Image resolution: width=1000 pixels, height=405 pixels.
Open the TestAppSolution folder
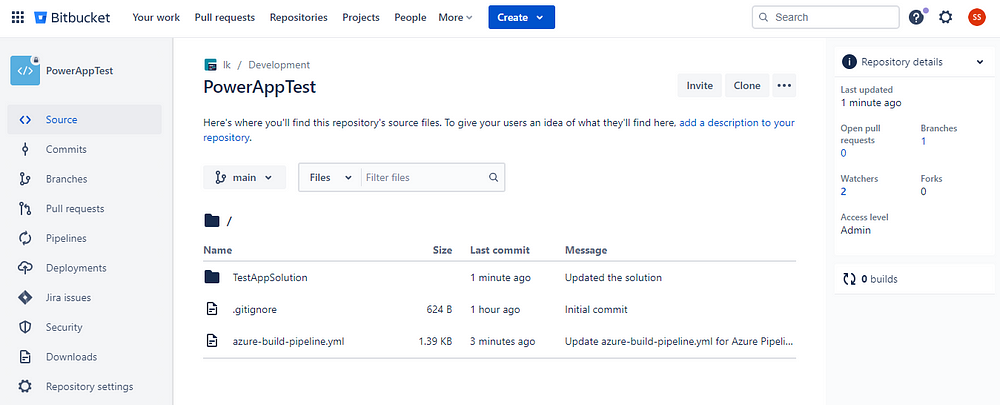pyautogui.click(x=270, y=278)
